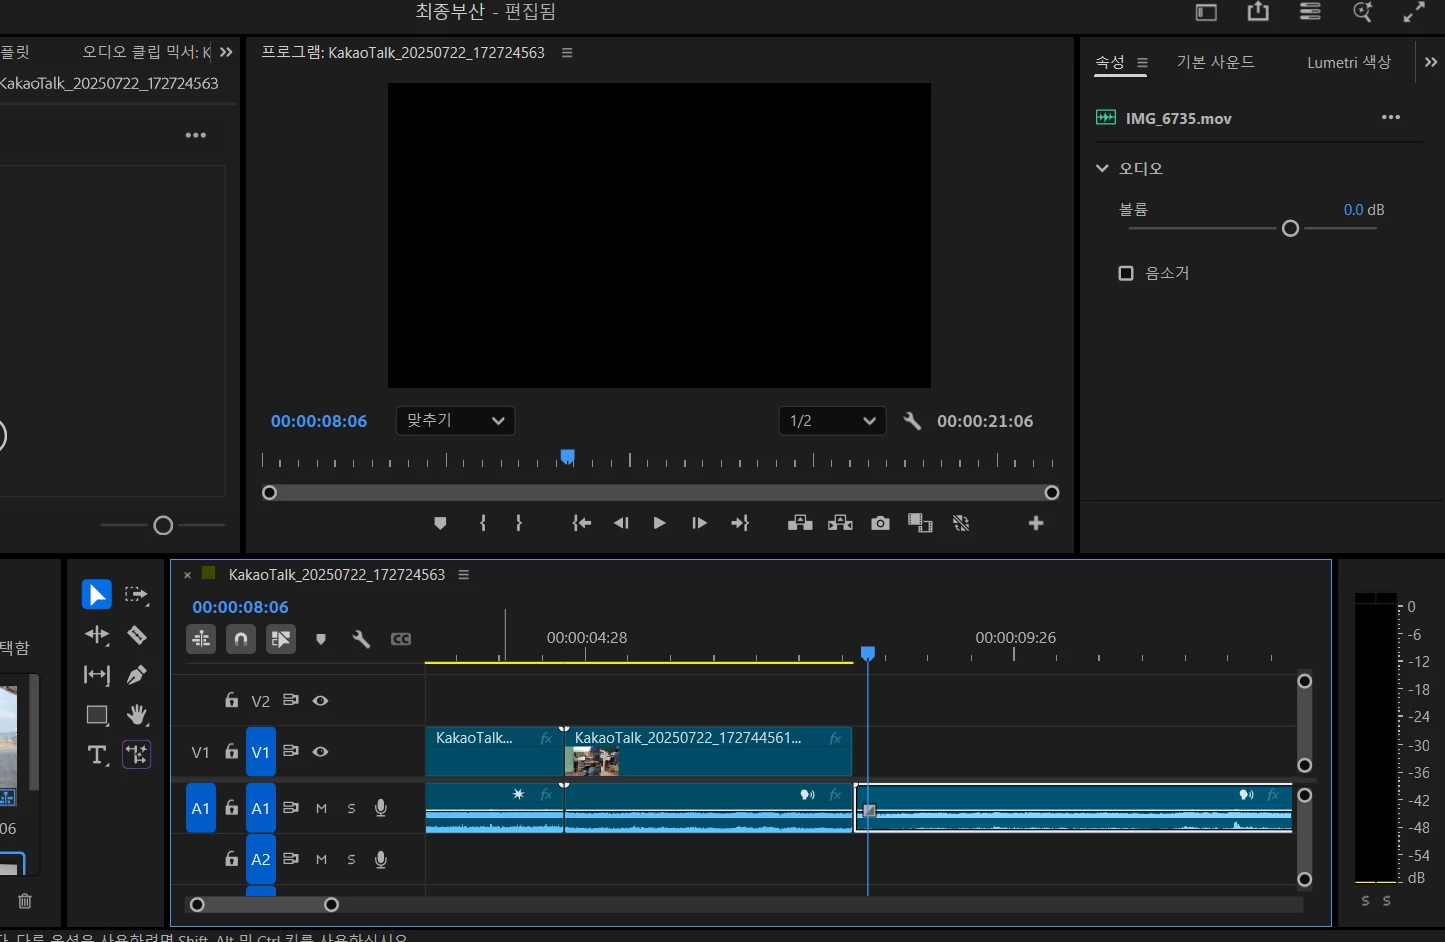The image size is (1445, 942).
Task: Toggle V2 track lock
Action: point(231,700)
